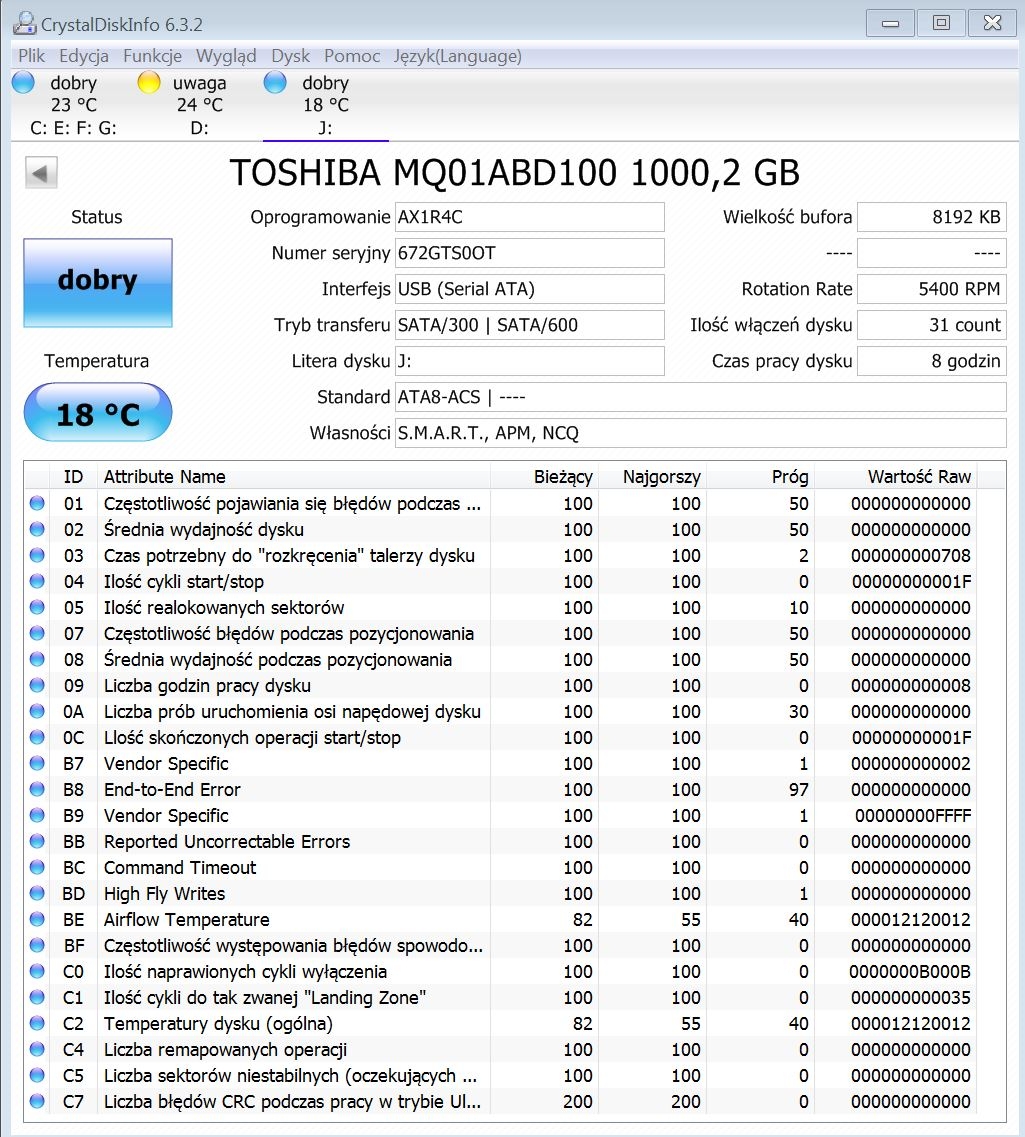This screenshot has width=1025, height=1137.
Task: Click power-on hours value 8 godzin
Action: click(x=931, y=361)
